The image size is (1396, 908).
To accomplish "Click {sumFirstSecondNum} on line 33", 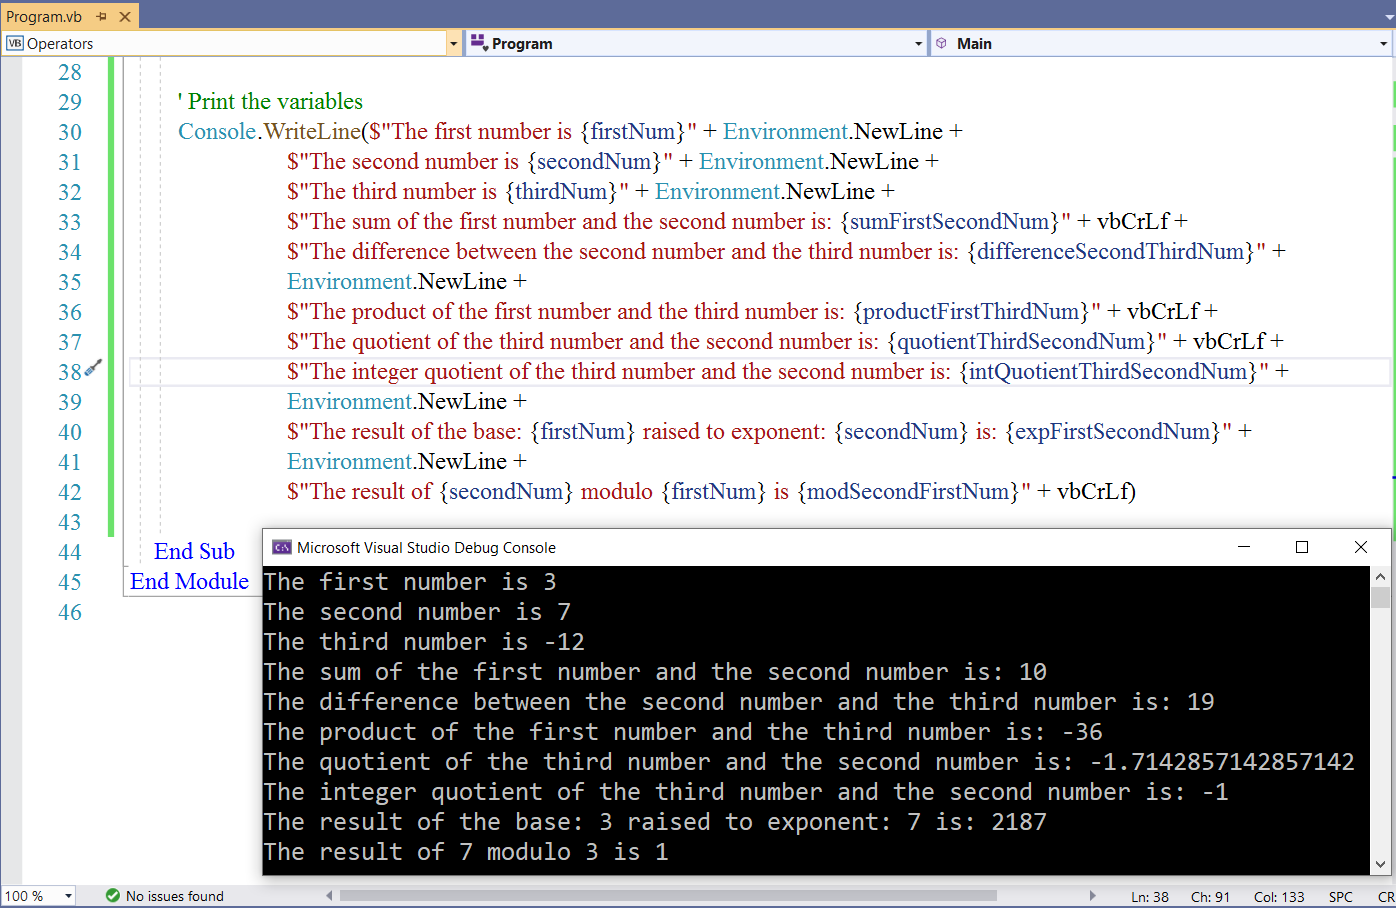I will click(949, 221).
